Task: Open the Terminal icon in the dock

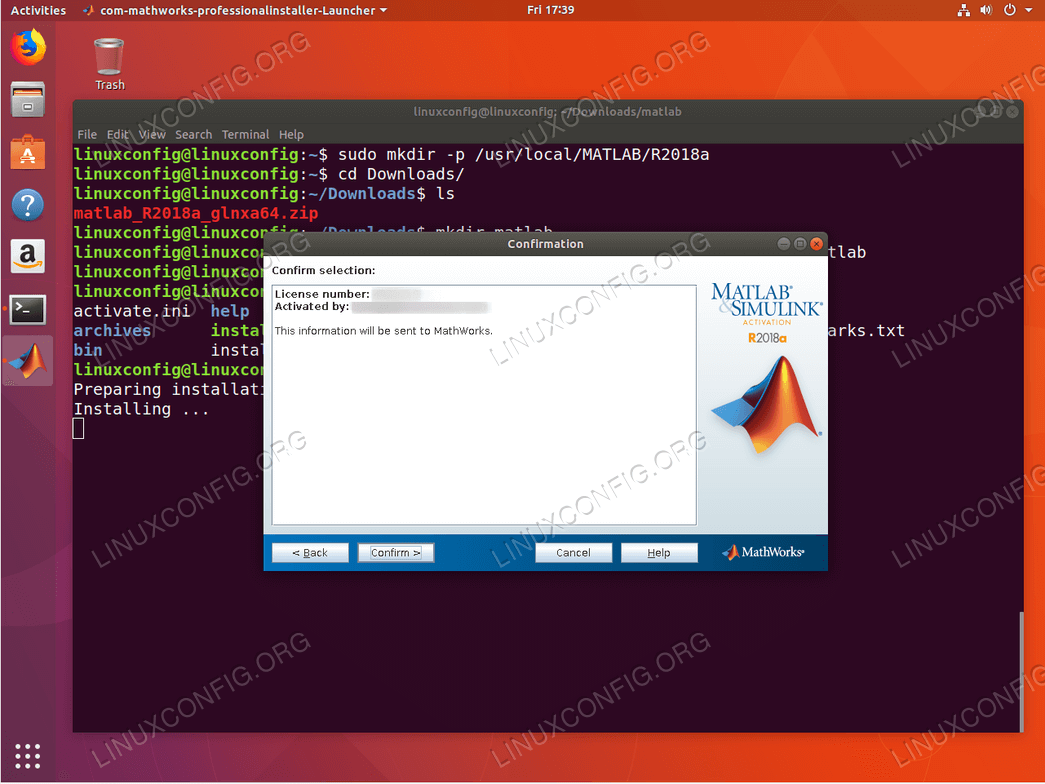Action: pyautogui.click(x=27, y=309)
